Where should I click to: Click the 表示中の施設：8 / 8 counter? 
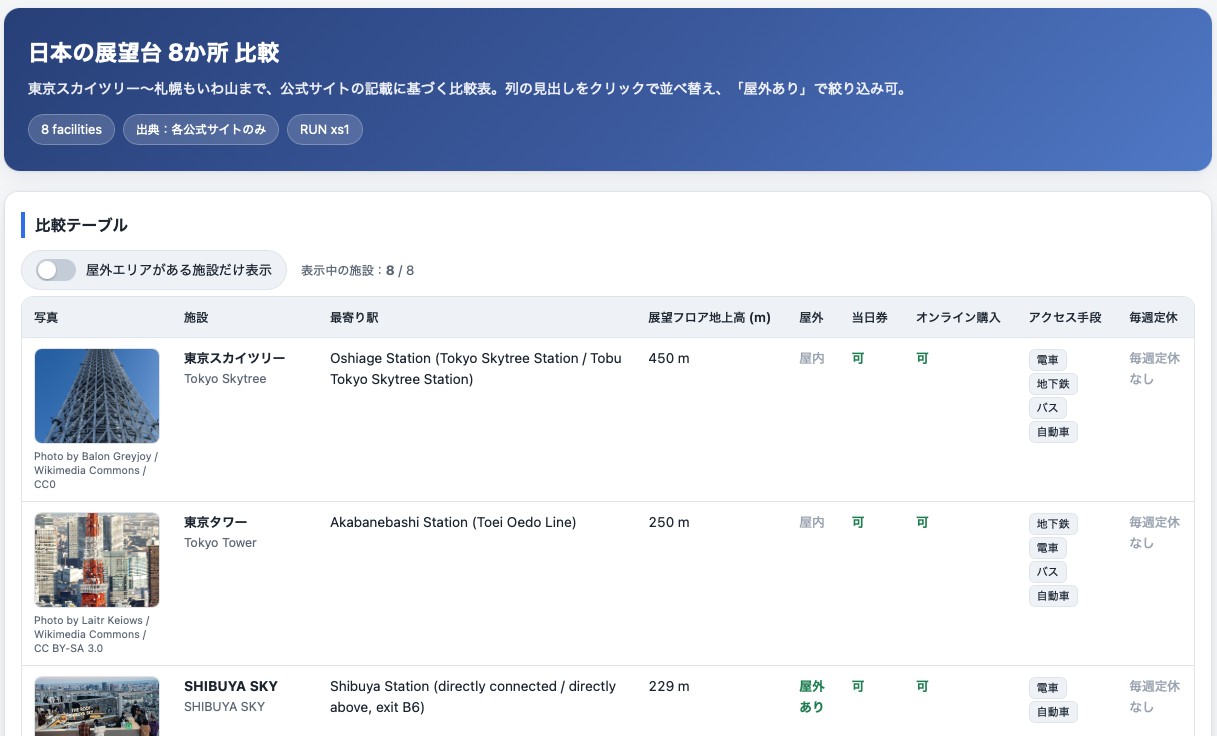click(357, 270)
